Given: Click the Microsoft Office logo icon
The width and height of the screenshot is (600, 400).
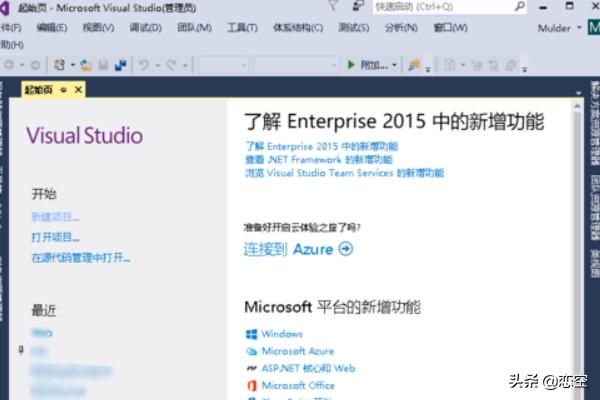Looking at the screenshot, I should [251, 385].
